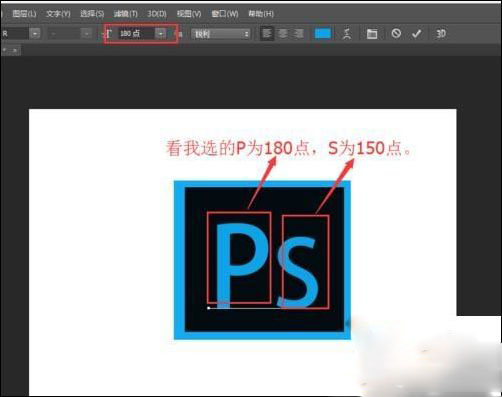Open the 帮助(H) menu
Image resolution: width=502 pixels, height=397 pixels.
click(x=261, y=14)
